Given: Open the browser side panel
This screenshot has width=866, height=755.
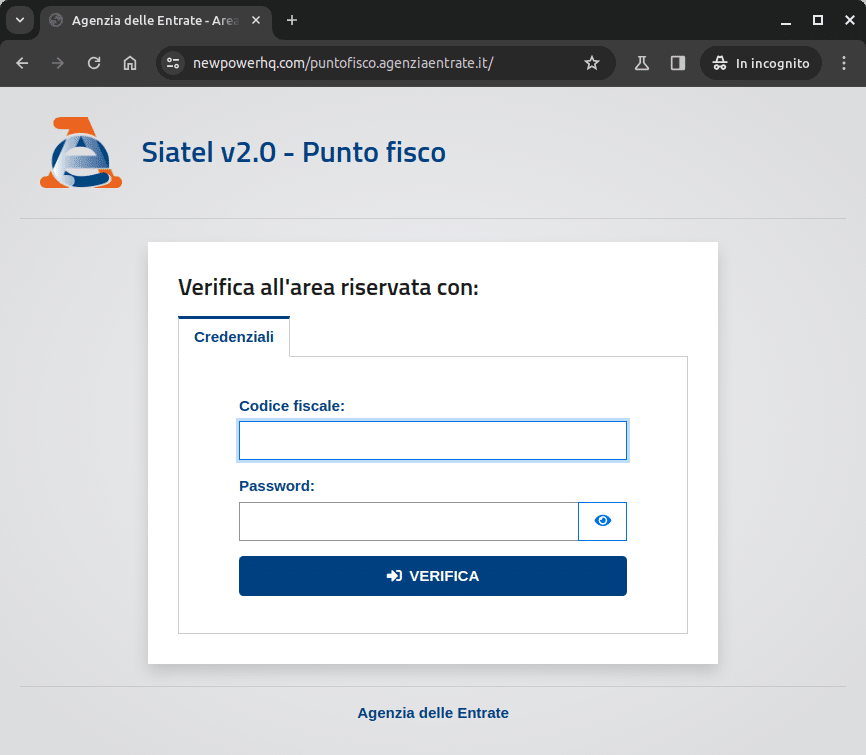Looking at the screenshot, I should point(678,64).
